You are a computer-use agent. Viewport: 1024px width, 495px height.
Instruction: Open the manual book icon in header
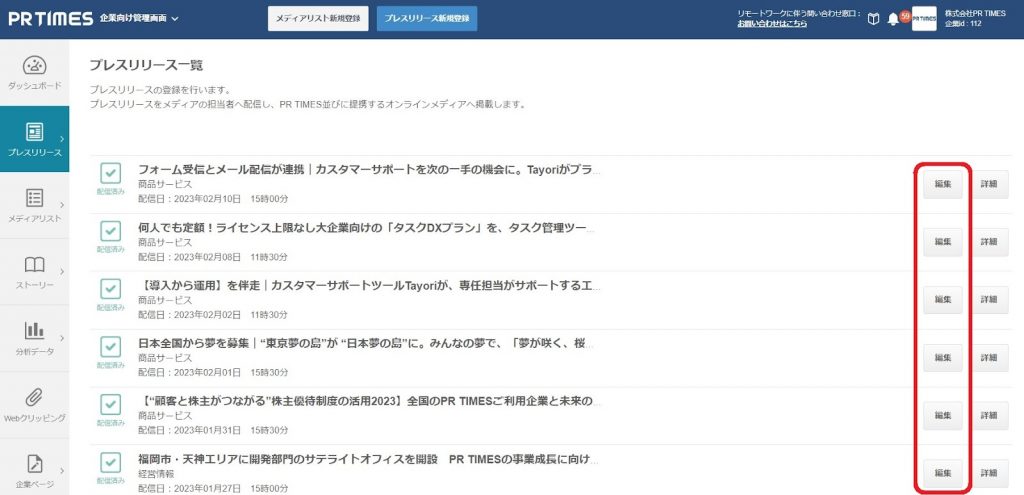point(873,19)
